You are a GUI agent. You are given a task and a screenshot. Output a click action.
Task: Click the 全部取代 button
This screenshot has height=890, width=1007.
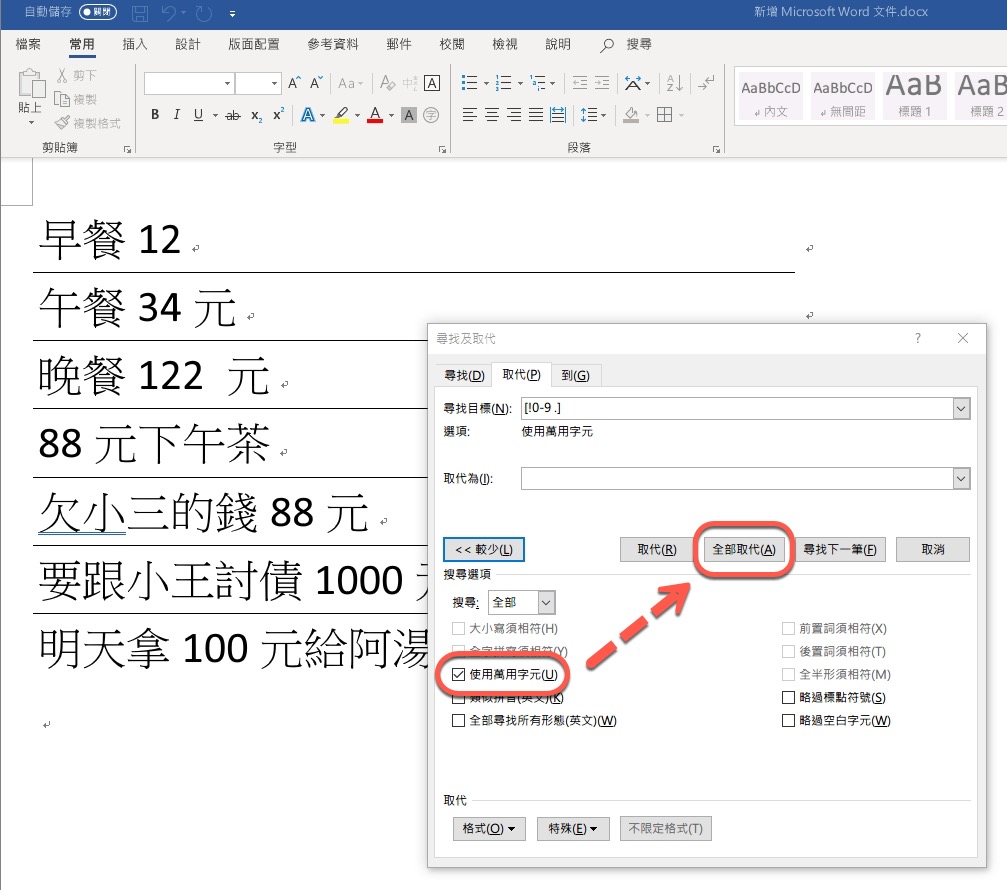(x=743, y=550)
